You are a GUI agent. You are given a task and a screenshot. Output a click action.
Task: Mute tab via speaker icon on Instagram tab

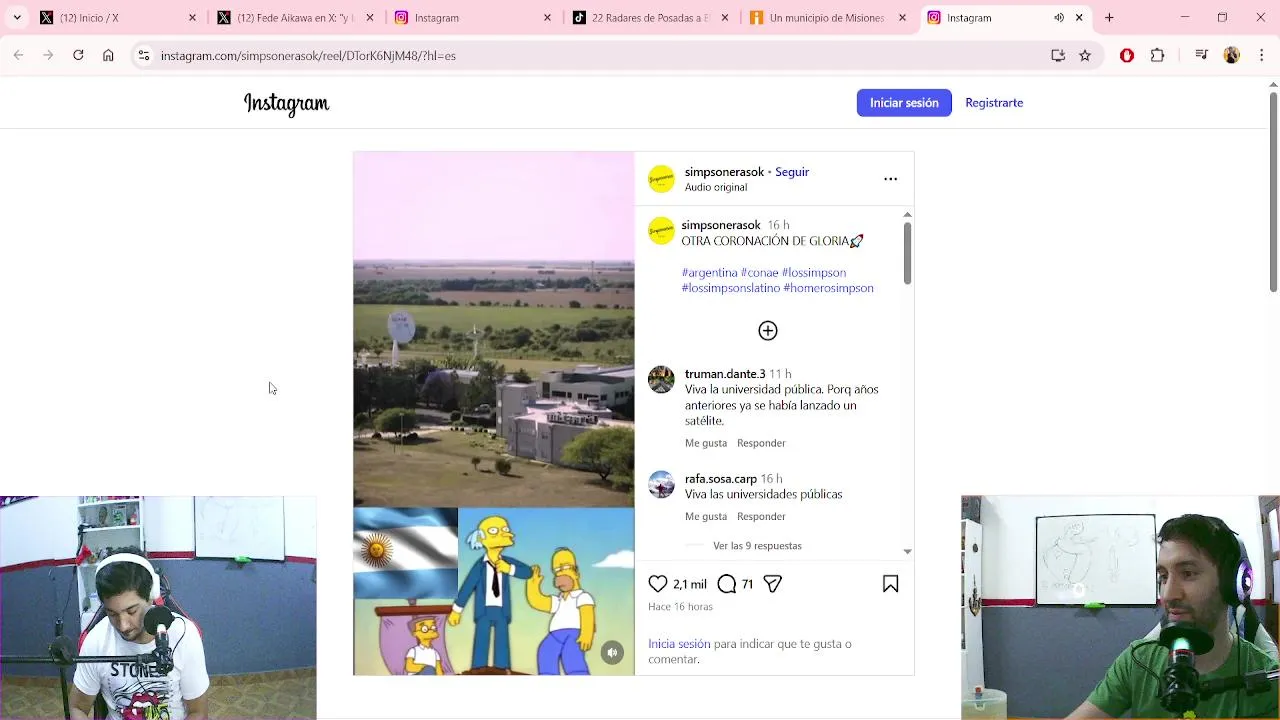coord(1058,18)
